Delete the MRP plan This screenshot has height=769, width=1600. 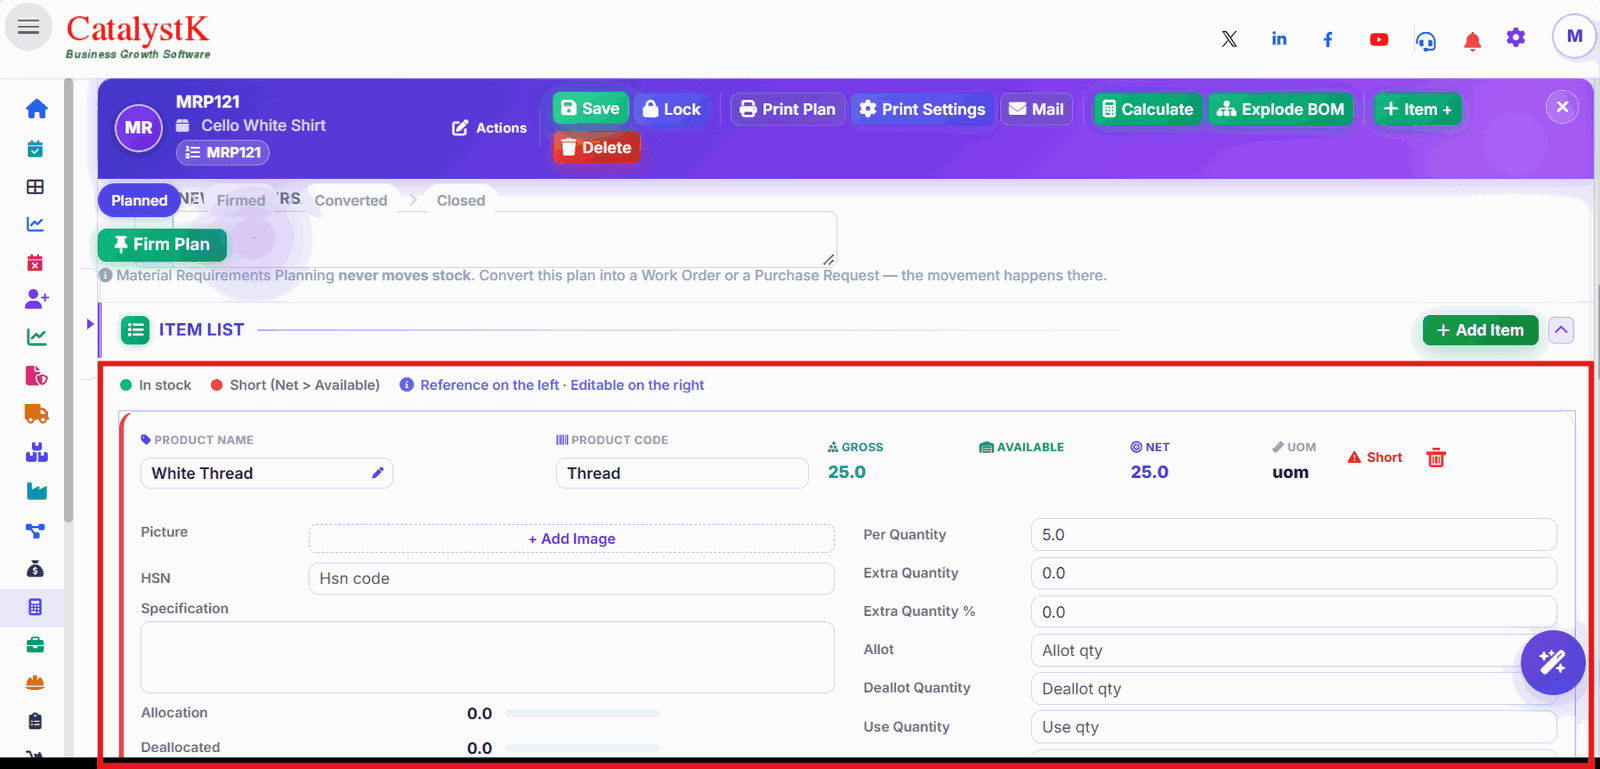pyautogui.click(x=597, y=147)
